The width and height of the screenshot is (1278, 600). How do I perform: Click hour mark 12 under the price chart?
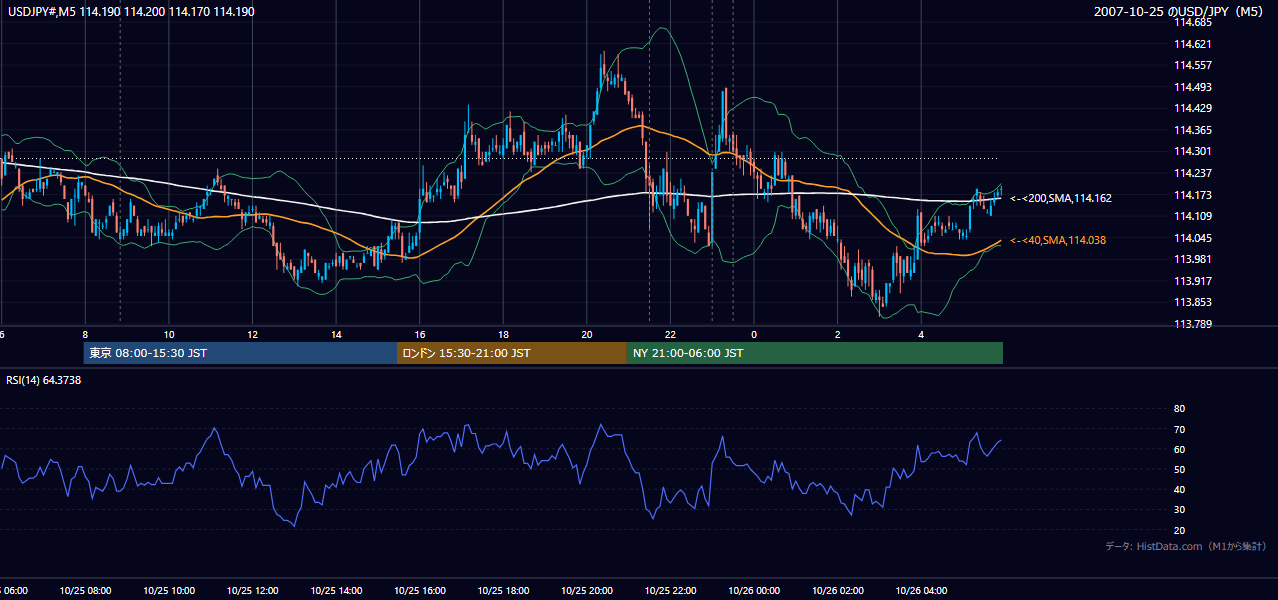click(x=252, y=334)
